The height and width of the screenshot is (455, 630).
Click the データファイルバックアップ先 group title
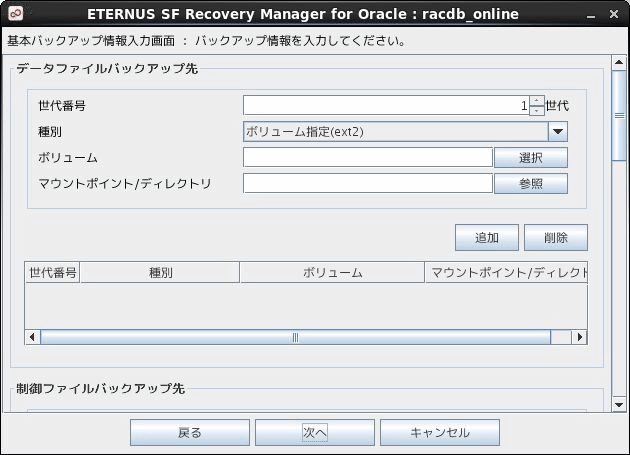[107, 68]
